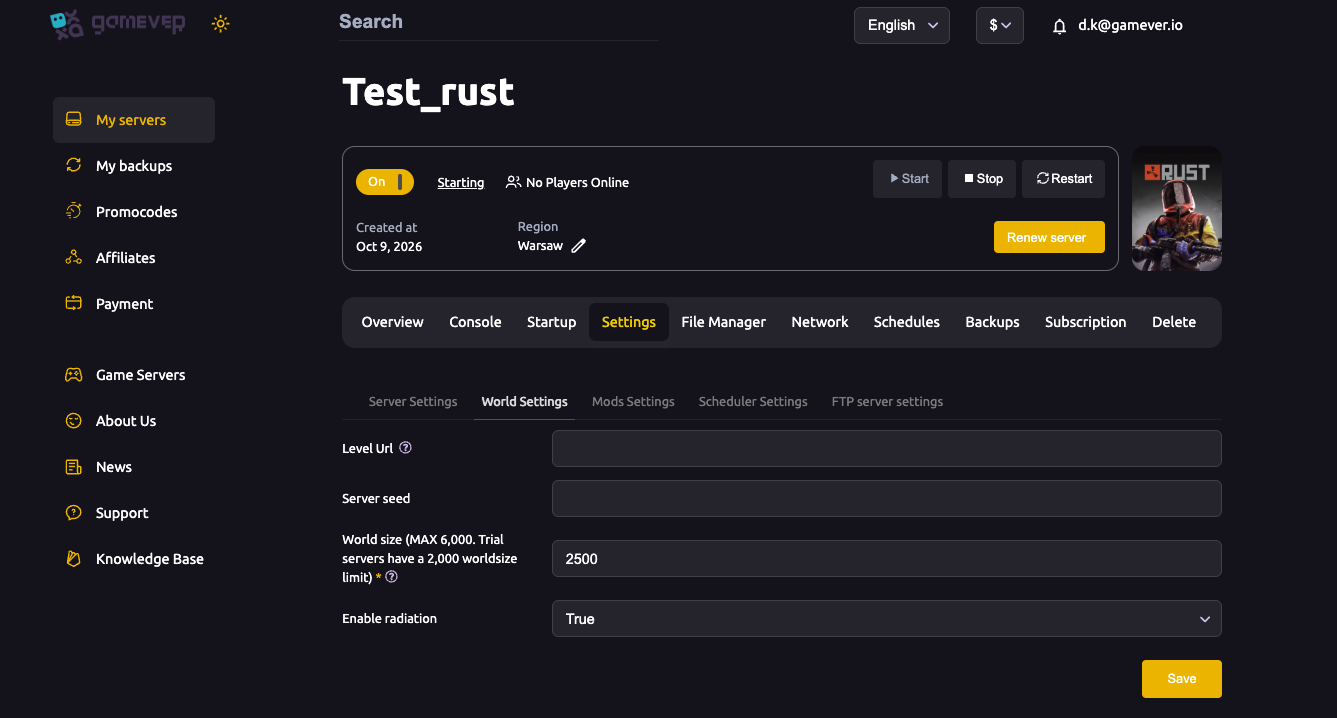Open File Manager tab
This screenshot has height=718, width=1337.
point(723,322)
